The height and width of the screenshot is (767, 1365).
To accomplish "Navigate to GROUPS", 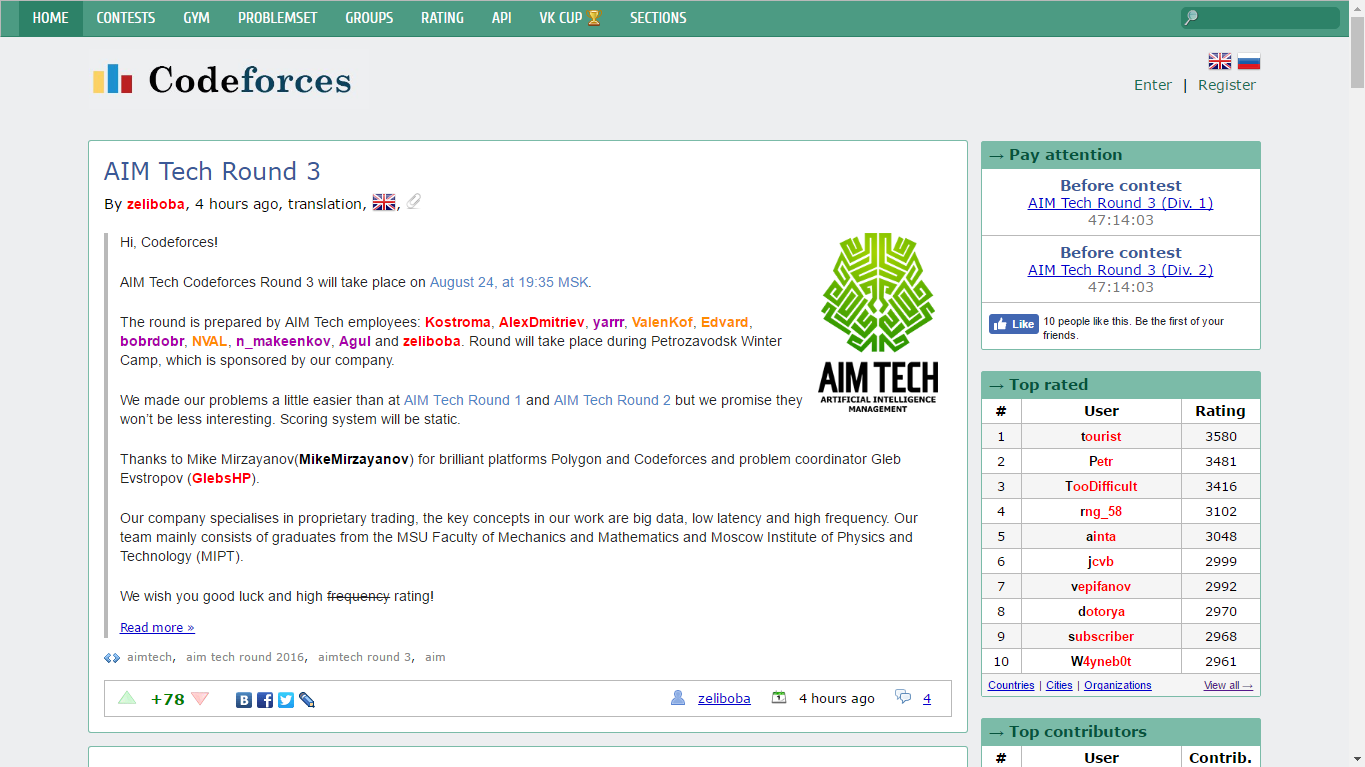I will click(x=369, y=18).
